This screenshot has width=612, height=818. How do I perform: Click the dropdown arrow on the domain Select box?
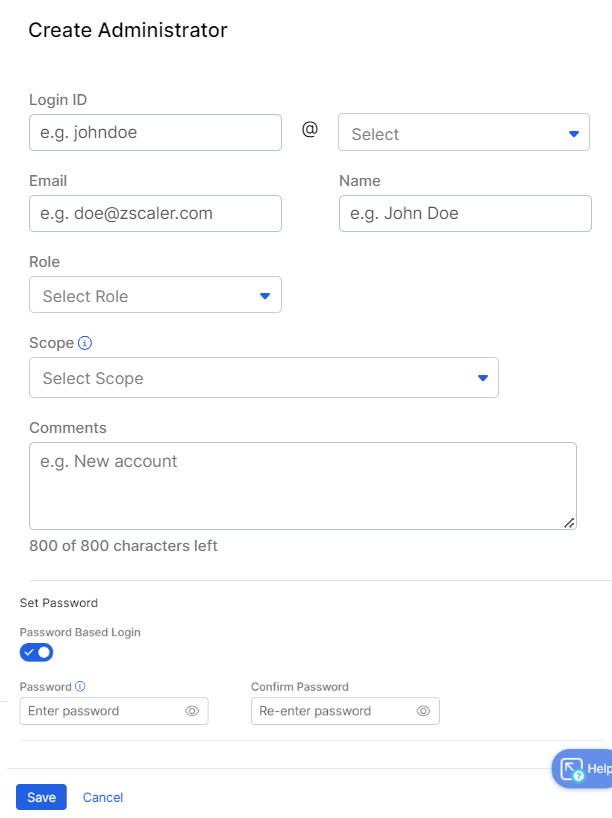(574, 131)
